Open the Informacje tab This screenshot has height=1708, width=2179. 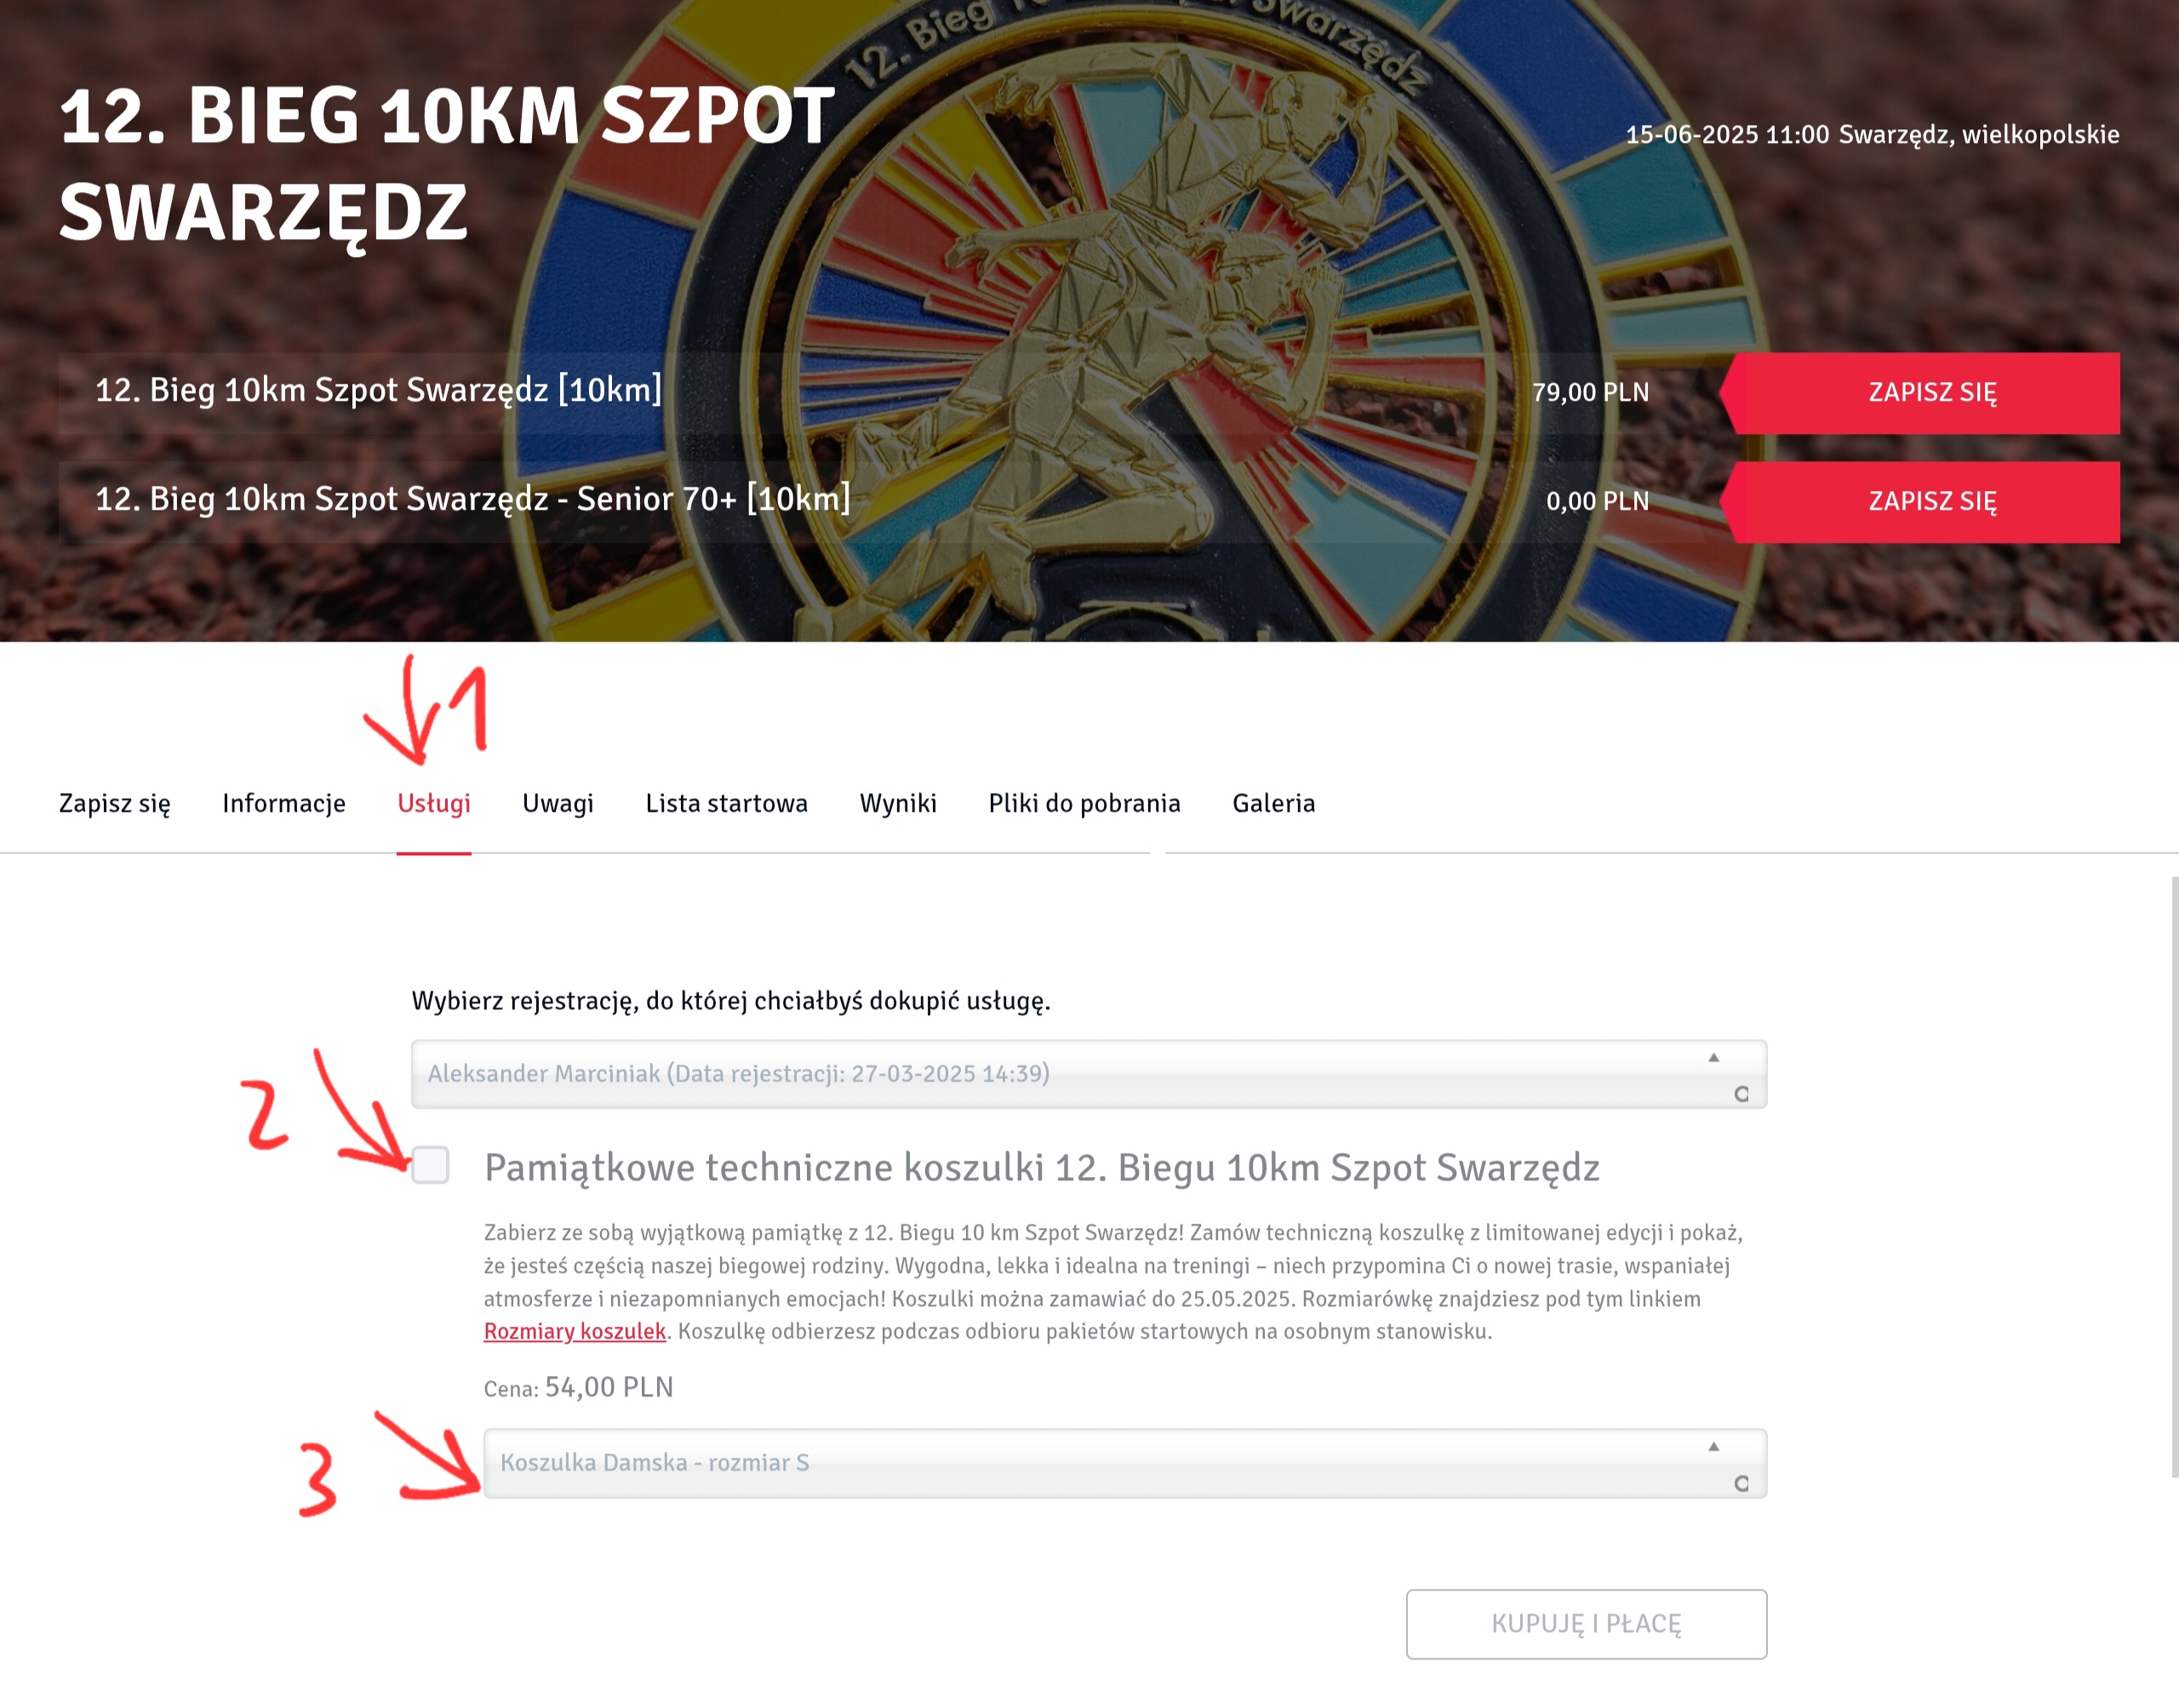click(x=283, y=803)
